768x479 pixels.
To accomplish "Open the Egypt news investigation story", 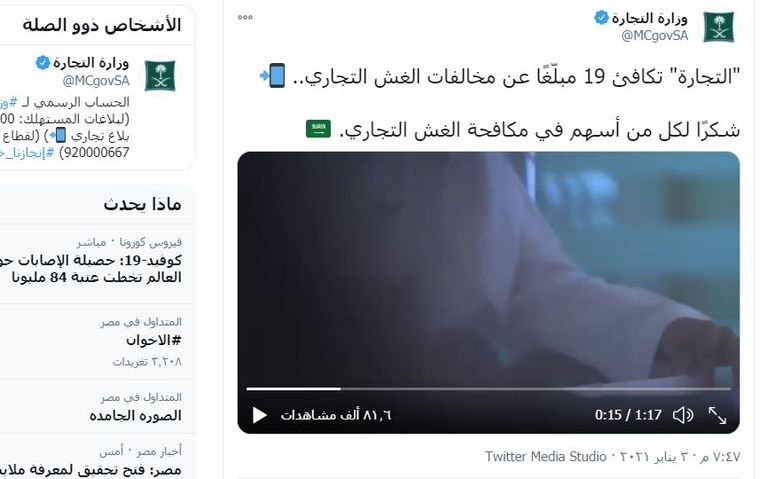I will [x=91, y=469].
